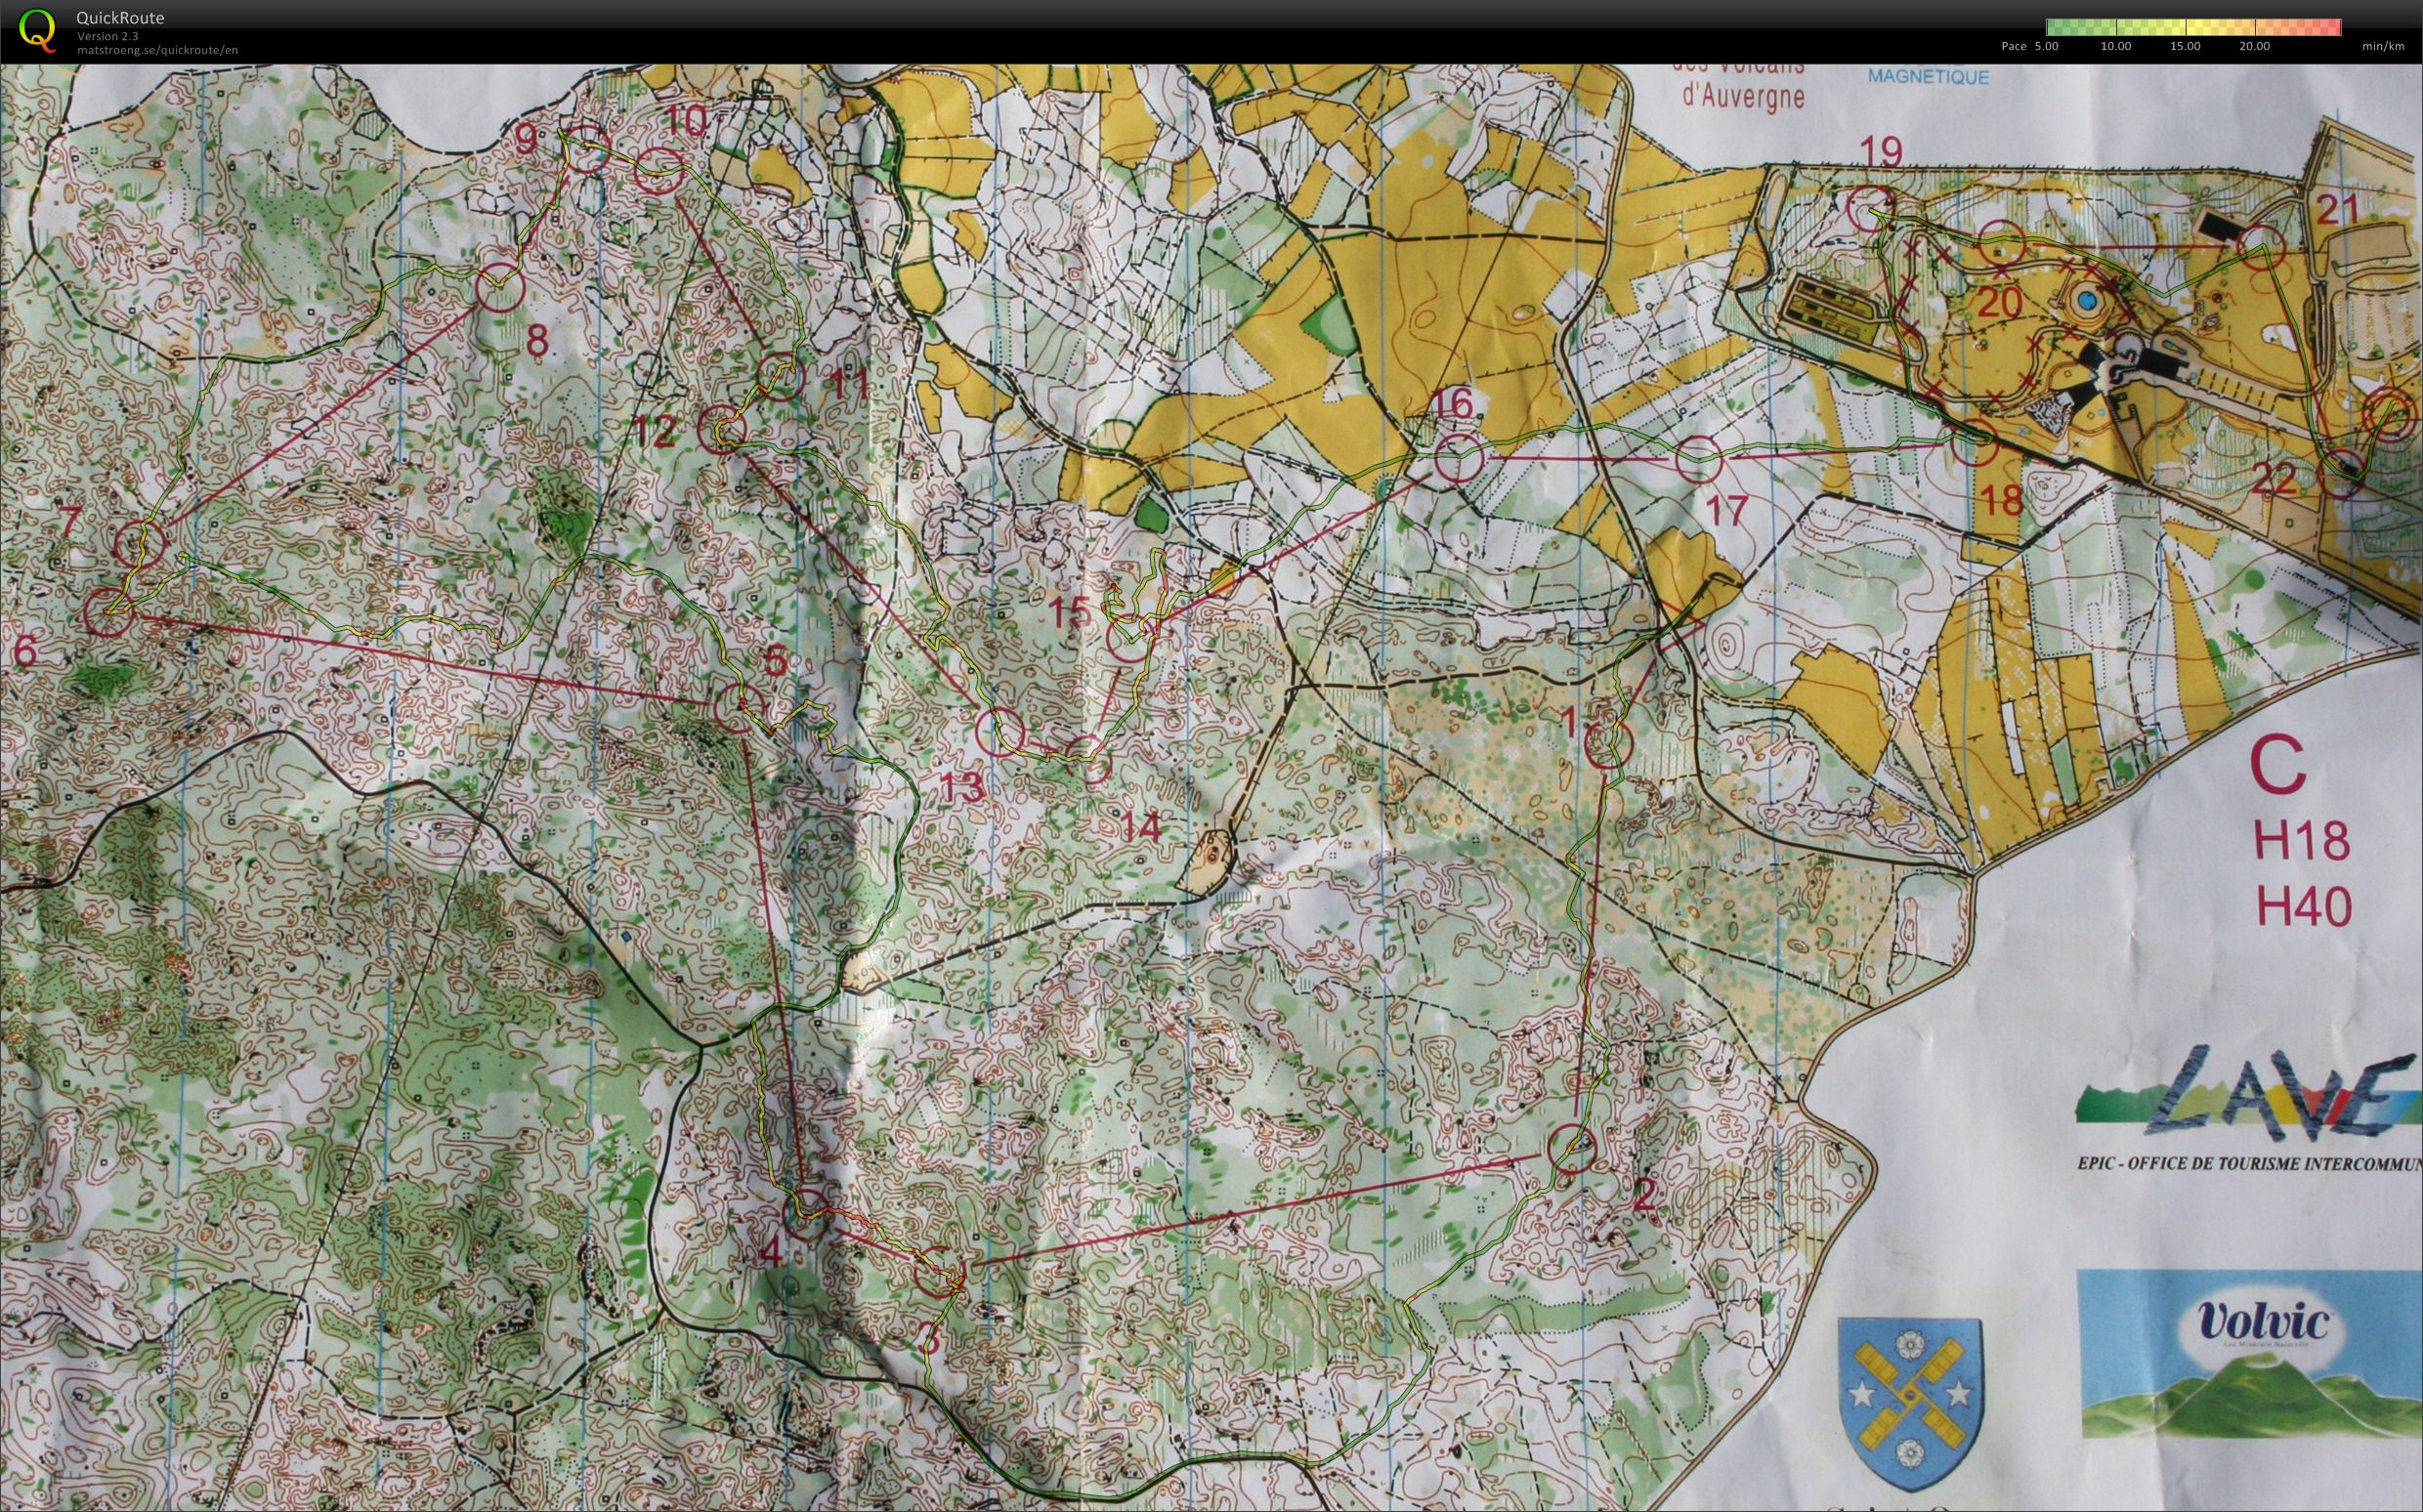Click the QuickRoute title text
The image size is (2423, 1512).
coord(120,18)
